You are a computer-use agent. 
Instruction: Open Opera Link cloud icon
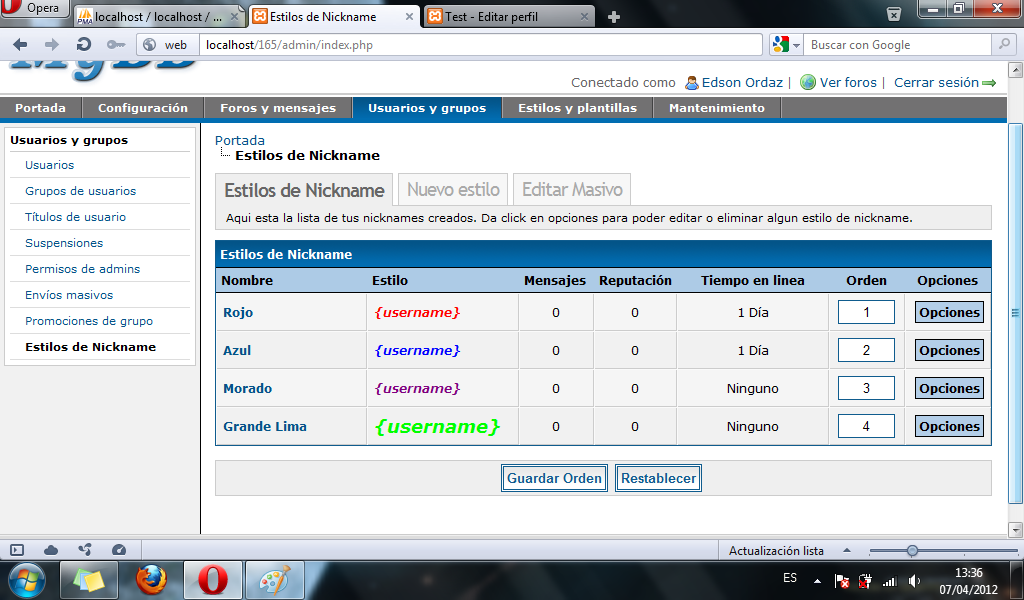51,550
